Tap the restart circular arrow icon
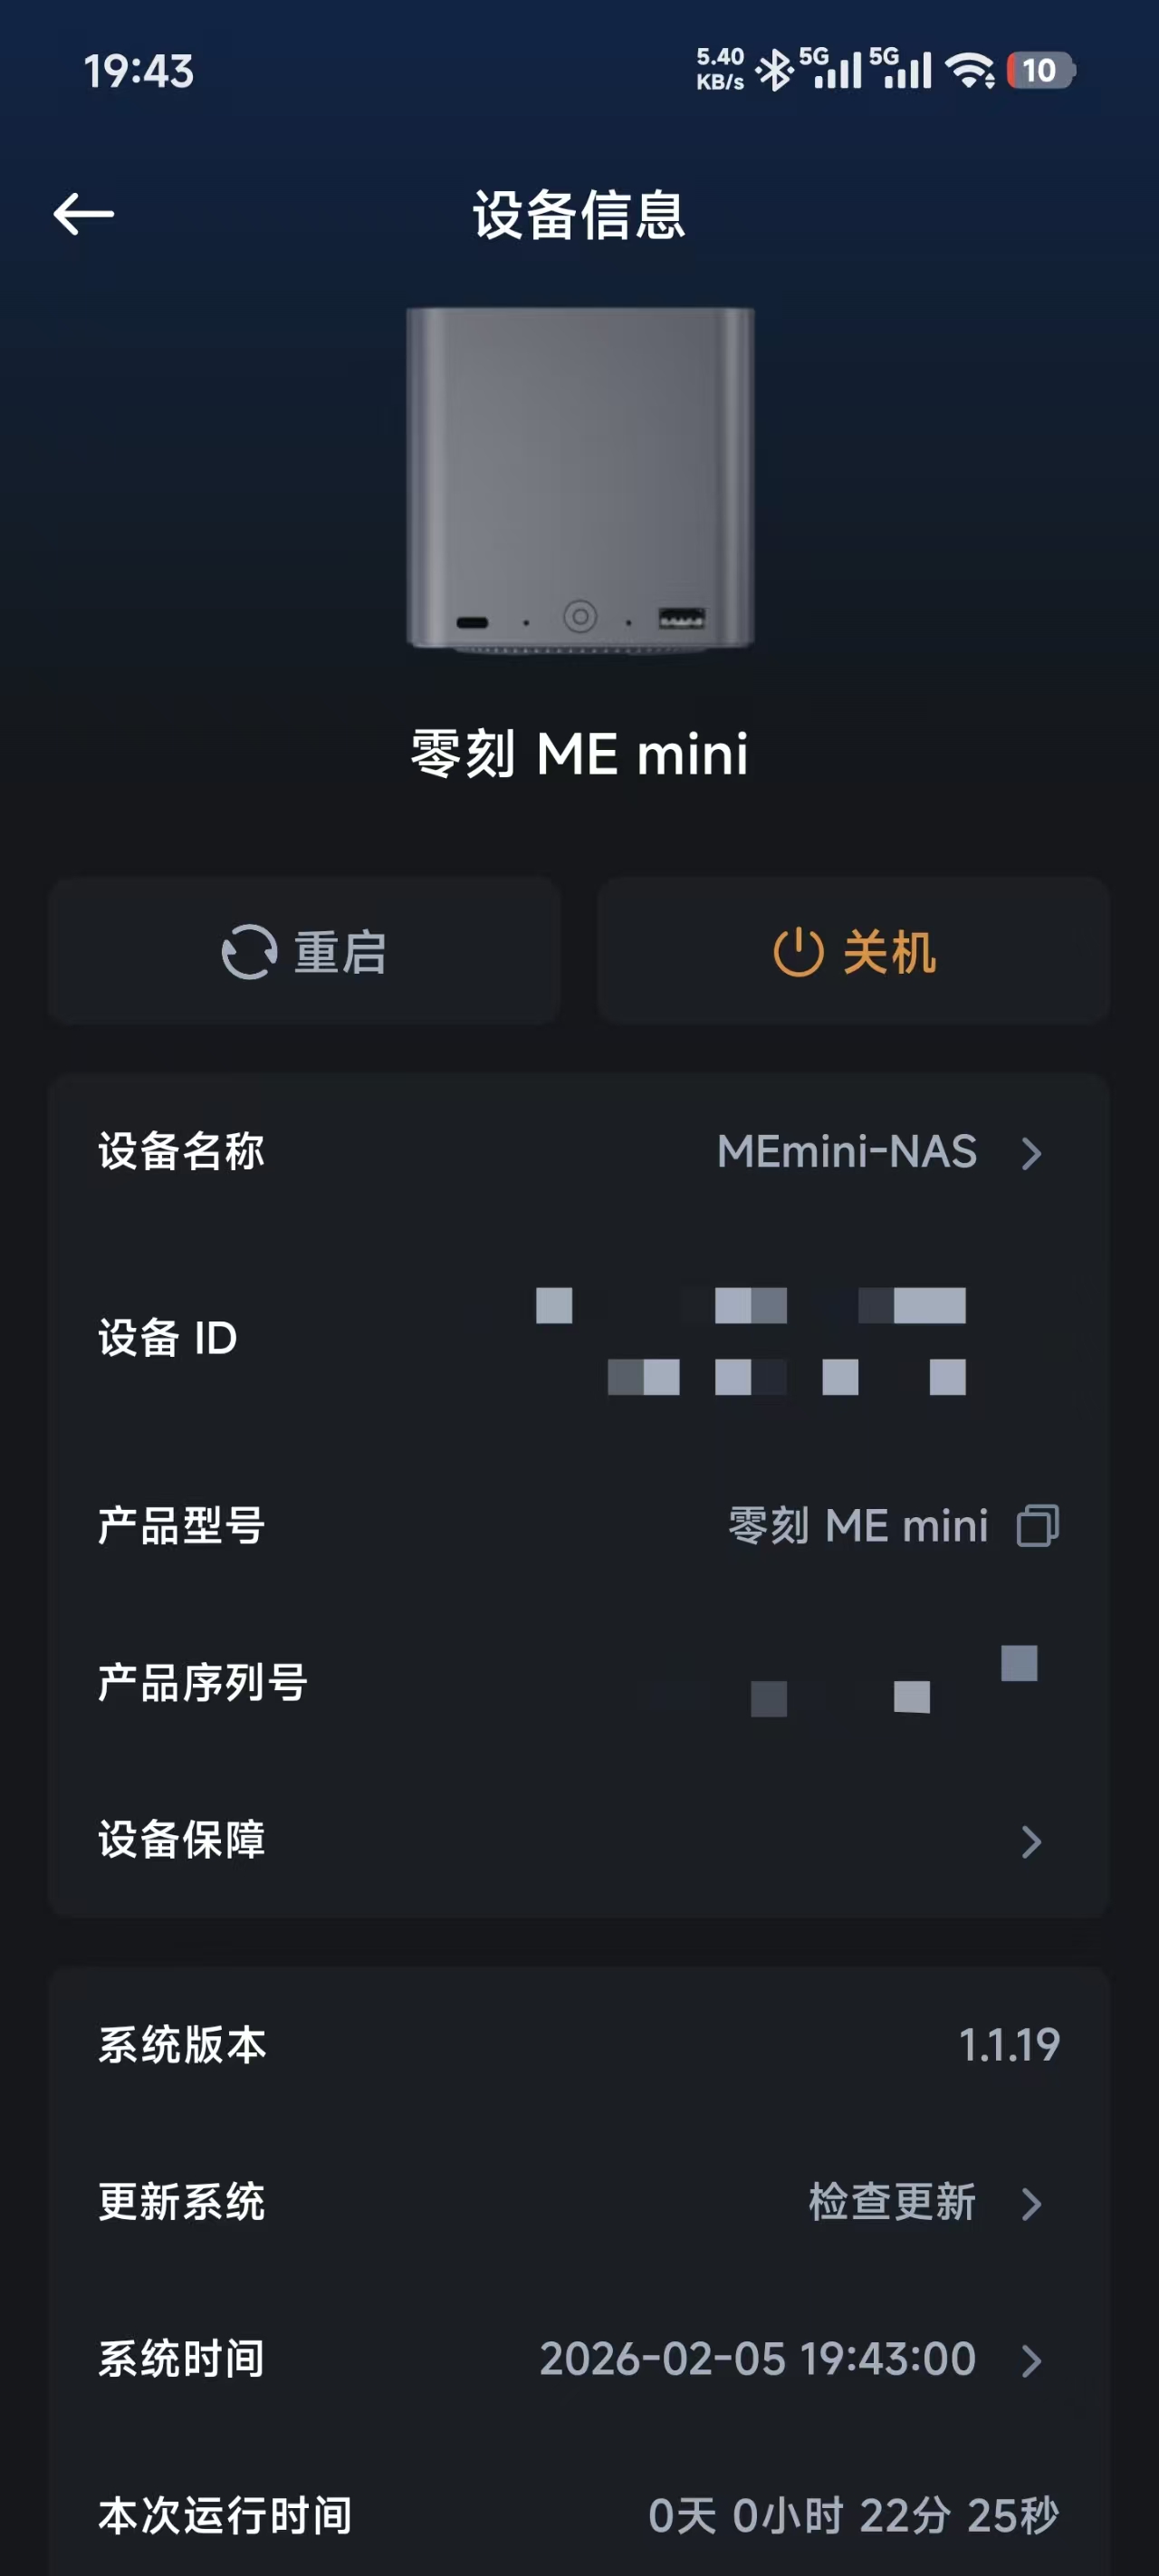The image size is (1159, 2576). [x=249, y=951]
